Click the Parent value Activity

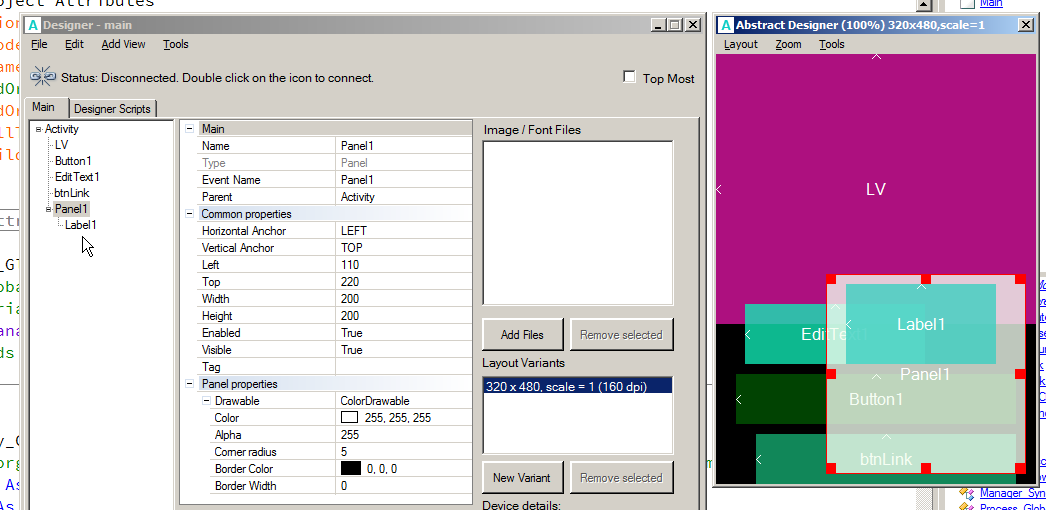[403, 197]
